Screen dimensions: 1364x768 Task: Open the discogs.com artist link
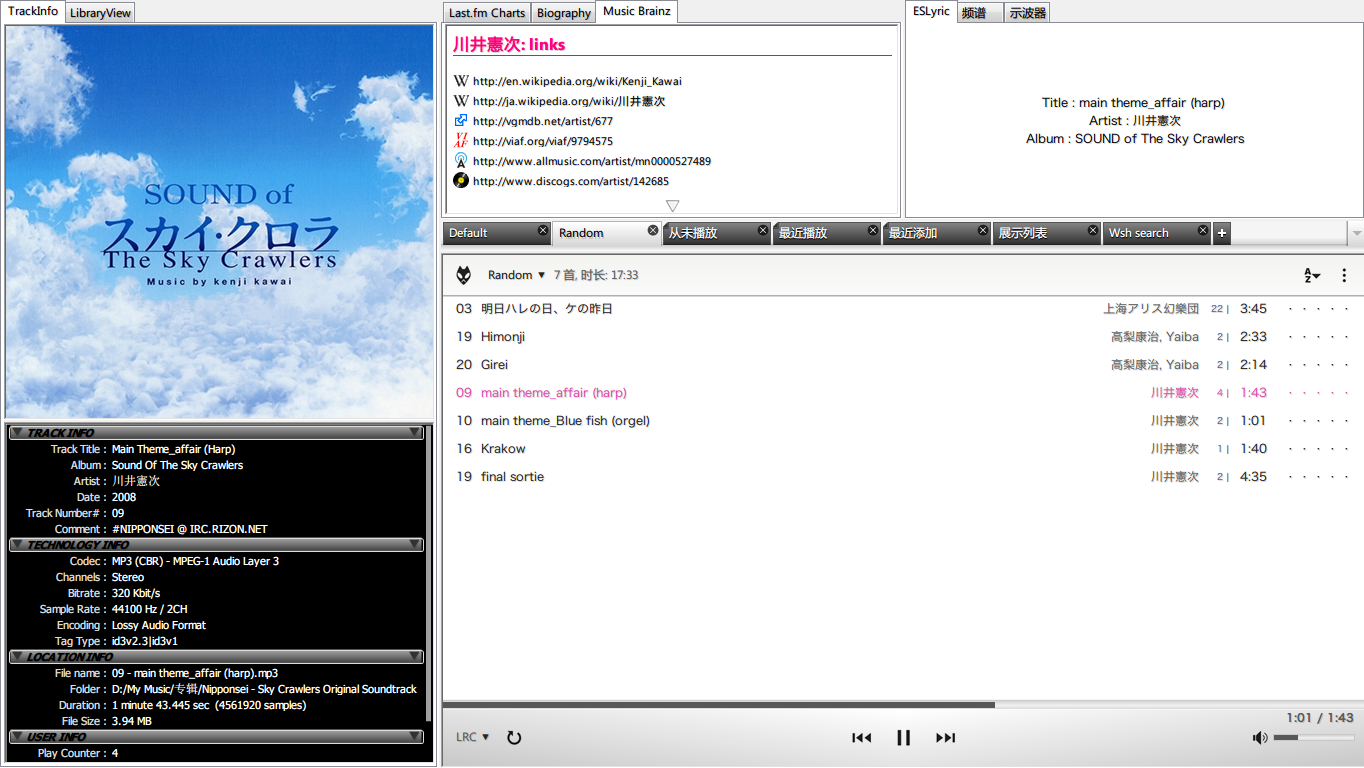point(571,181)
